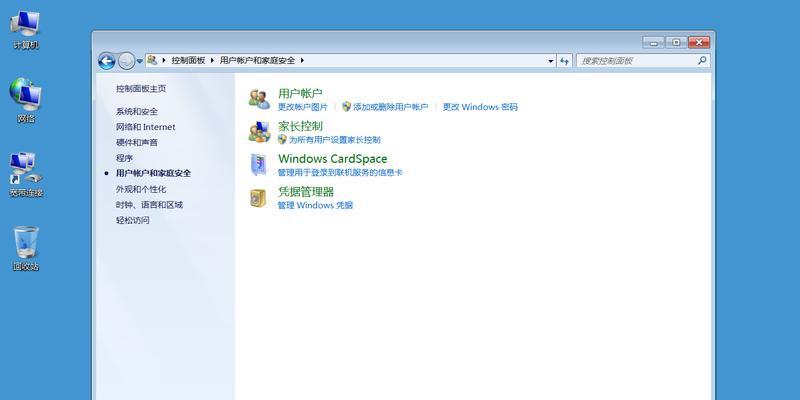This screenshot has width=800, height=400.
Task: Close the Control Panel window
Action: pos(699,42)
